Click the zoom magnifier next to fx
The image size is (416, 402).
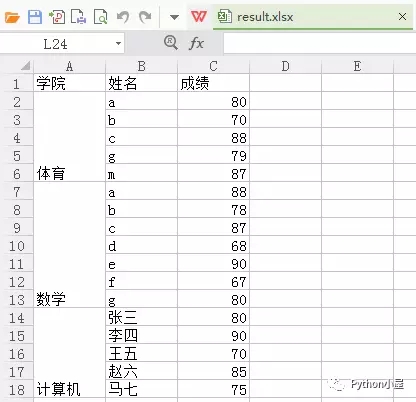(171, 43)
